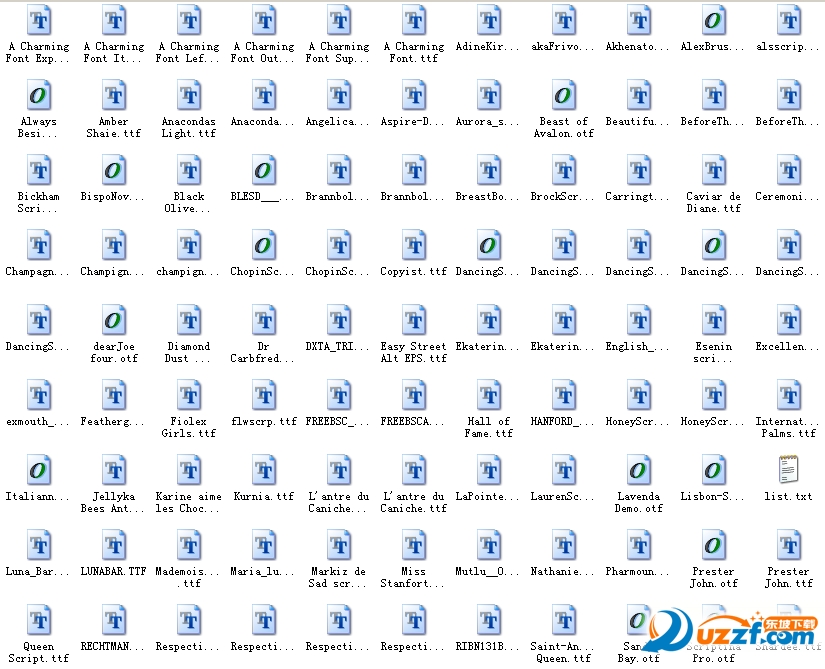This screenshot has width=825, height=669.
Task: Select Prester John.ttf font icon
Action: tap(789, 545)
